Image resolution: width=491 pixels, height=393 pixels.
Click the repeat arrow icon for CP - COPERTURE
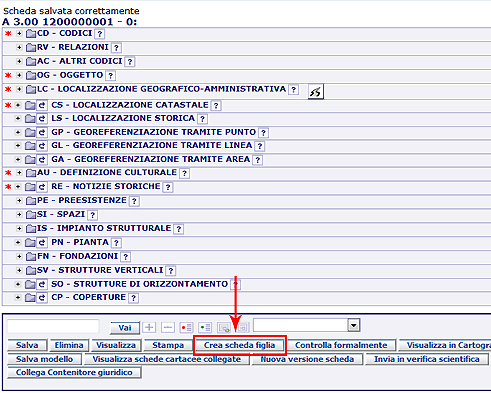(x=42, y=297)
